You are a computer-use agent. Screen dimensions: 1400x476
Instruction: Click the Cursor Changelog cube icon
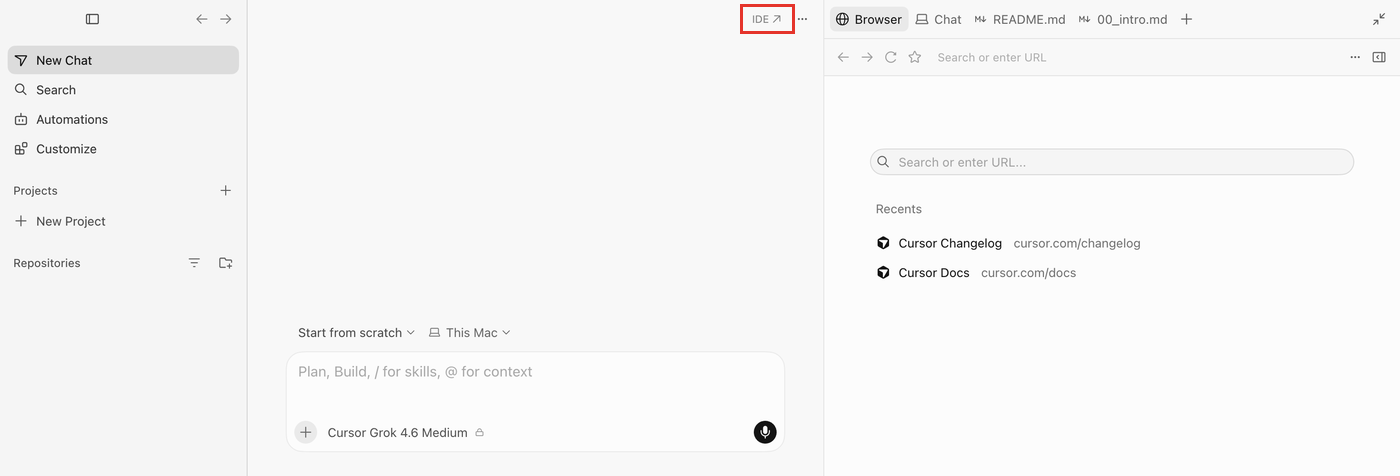point(883,243)
